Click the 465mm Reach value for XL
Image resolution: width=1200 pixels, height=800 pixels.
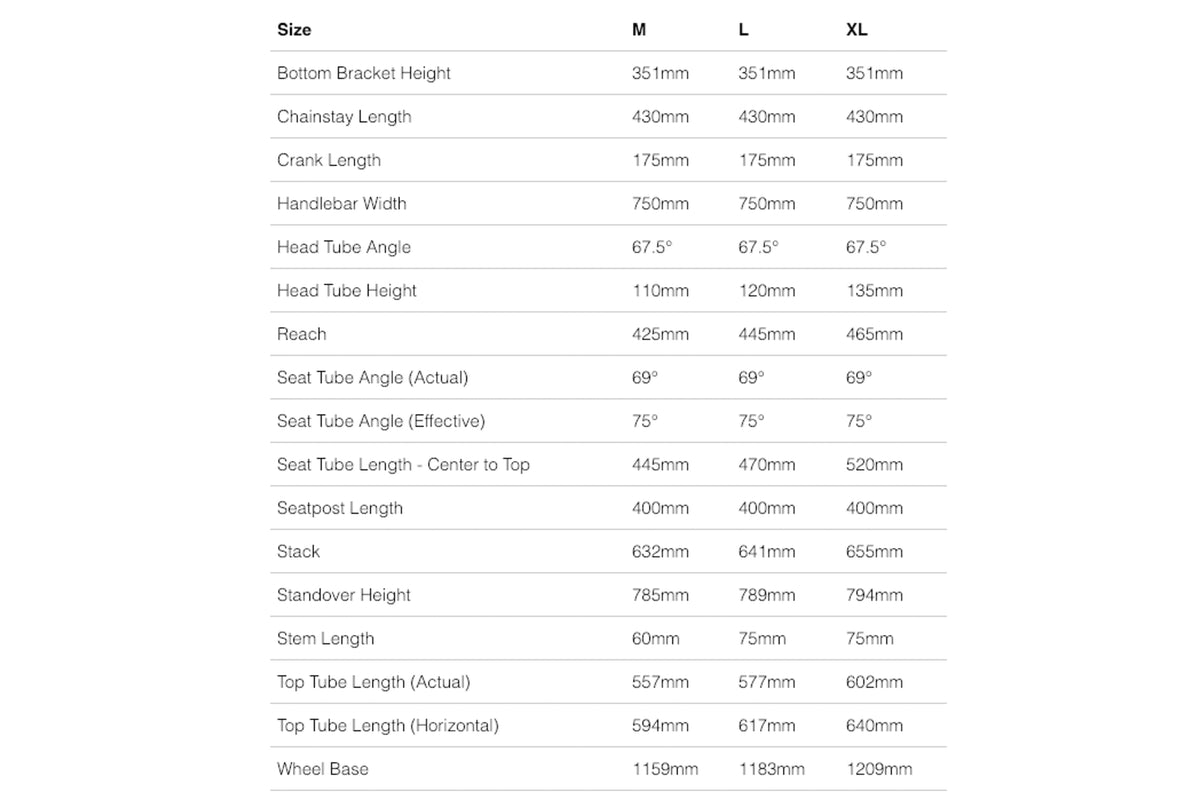[874, 334]
